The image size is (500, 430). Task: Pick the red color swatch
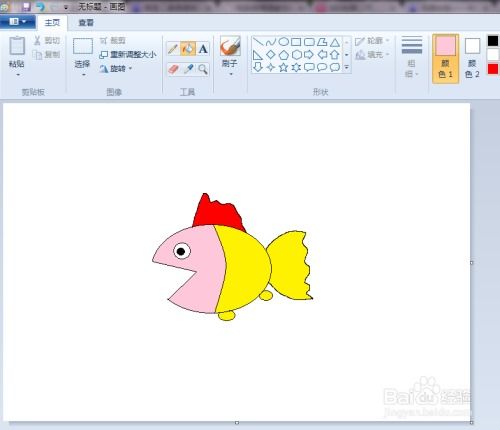(x=493, y=69)
